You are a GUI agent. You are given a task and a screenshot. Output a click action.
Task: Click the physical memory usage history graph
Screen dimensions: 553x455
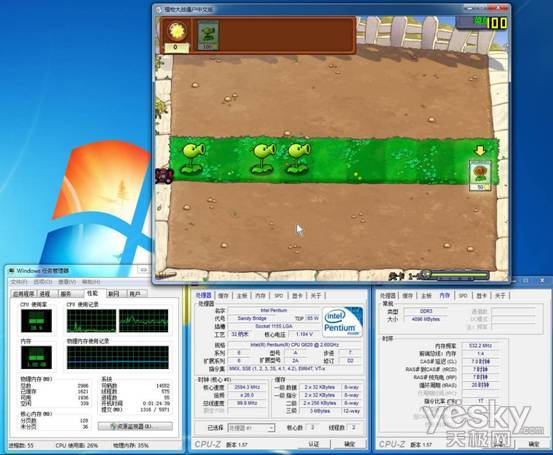[x=117, y=357]
